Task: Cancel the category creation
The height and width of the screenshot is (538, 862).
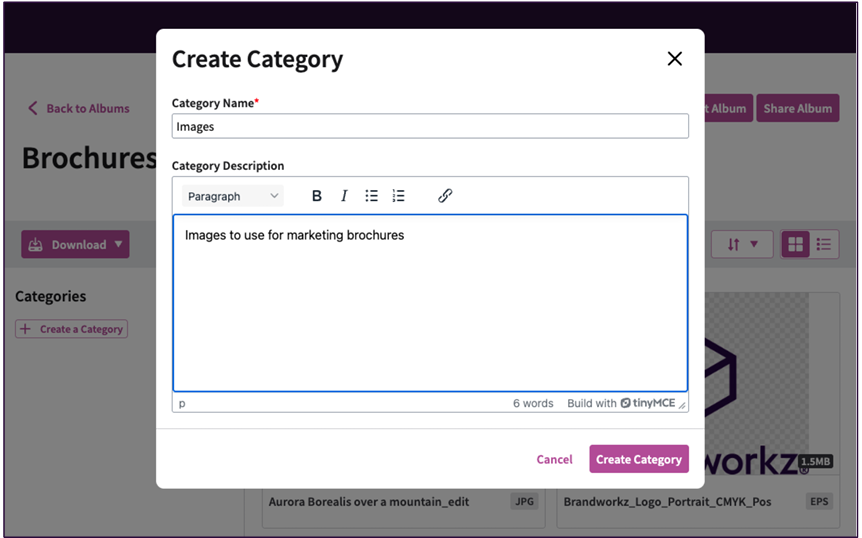Action: (554, 459)
